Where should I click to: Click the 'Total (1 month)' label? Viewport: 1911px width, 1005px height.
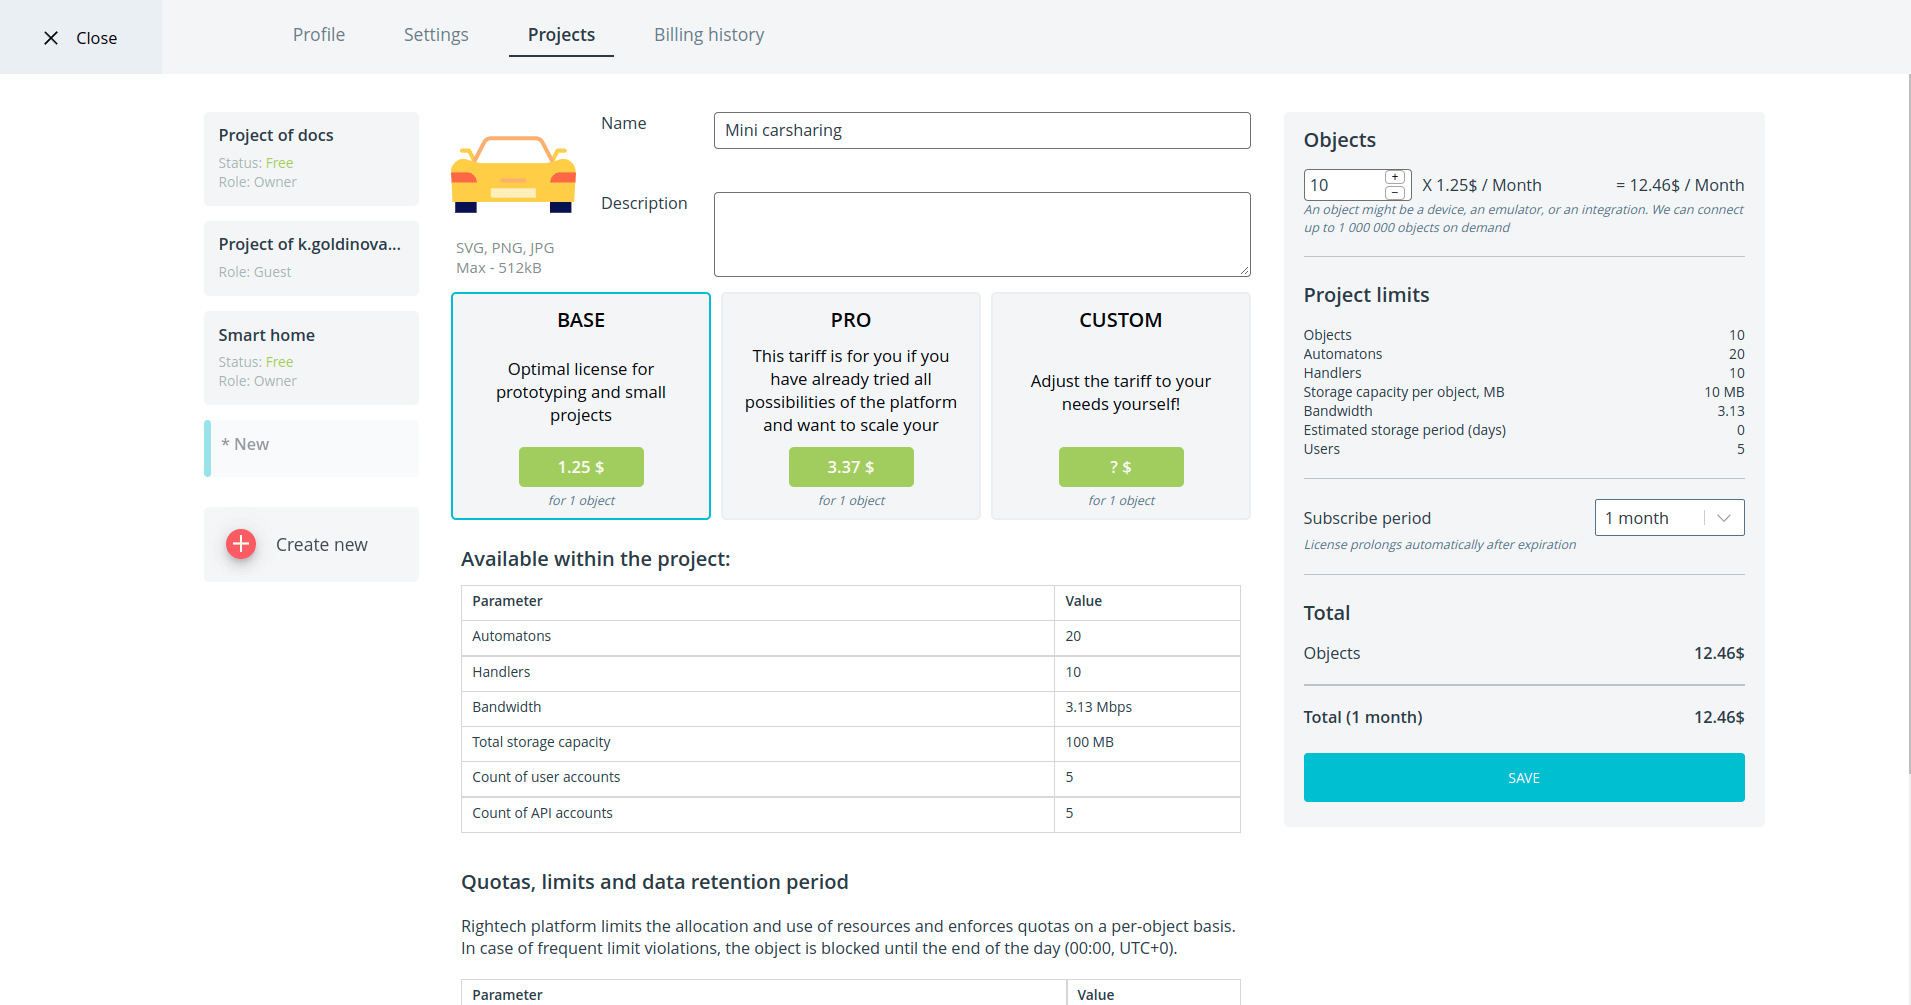click(x=1363, y=717)
